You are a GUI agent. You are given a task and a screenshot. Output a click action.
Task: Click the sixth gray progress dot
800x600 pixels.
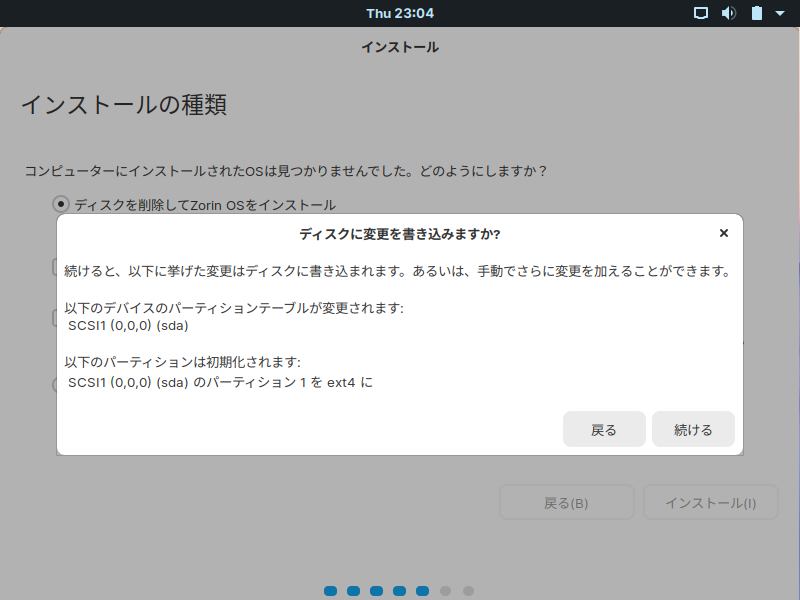445,591
